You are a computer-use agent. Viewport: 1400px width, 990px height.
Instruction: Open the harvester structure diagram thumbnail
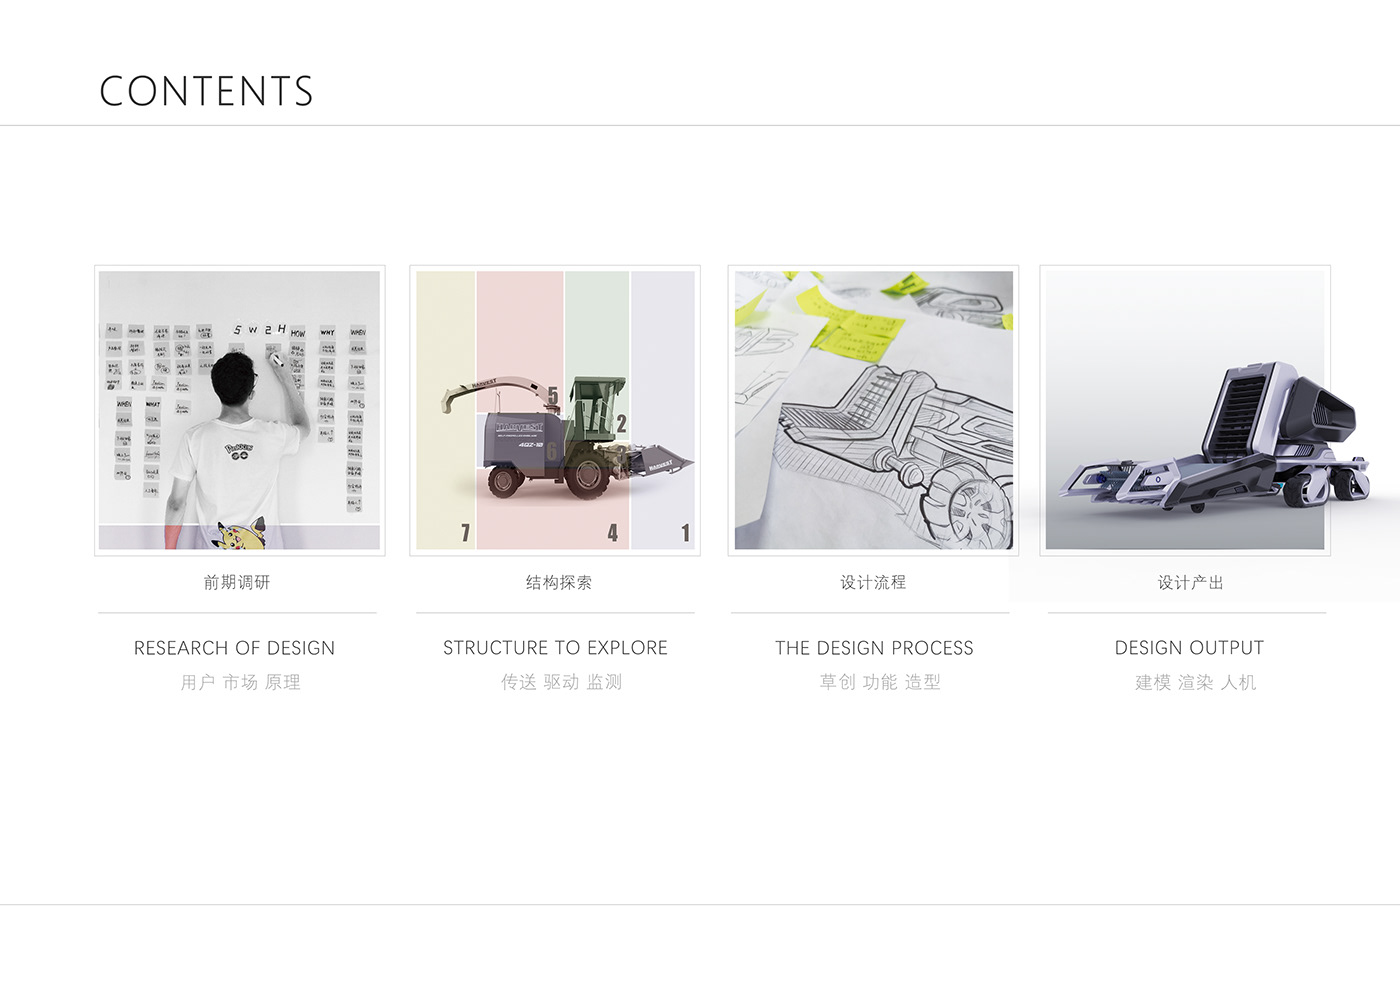pos(555,410)
